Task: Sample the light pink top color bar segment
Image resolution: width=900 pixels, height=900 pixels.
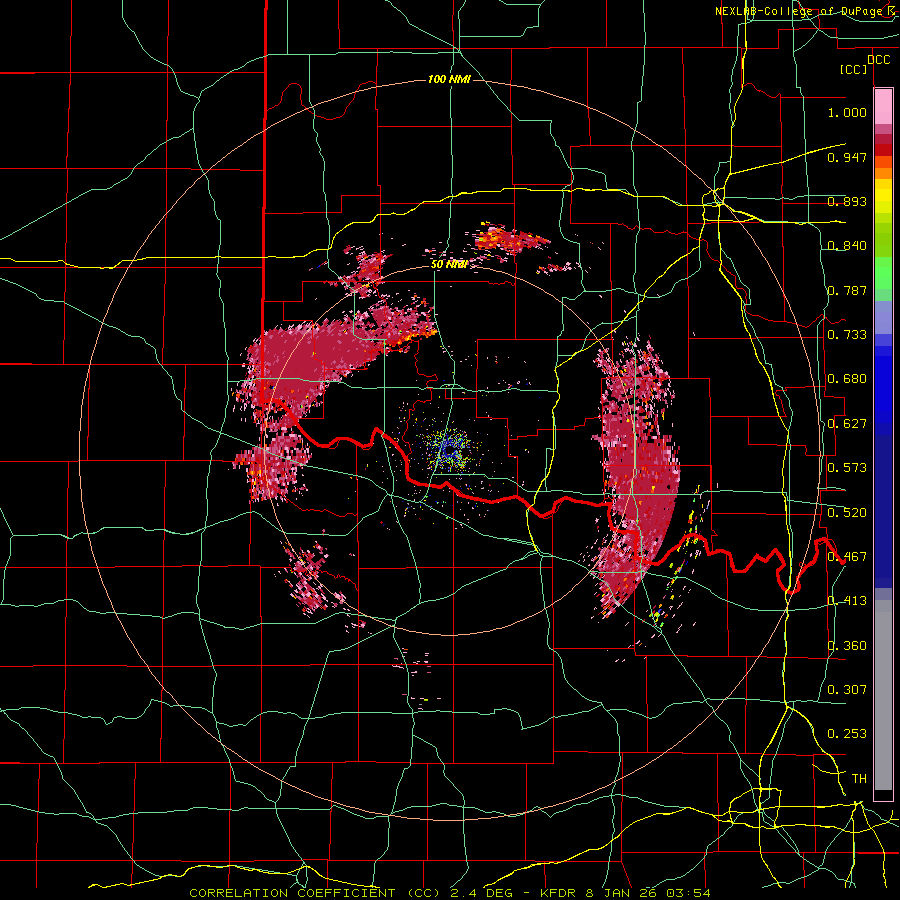Action: [883, 106]
